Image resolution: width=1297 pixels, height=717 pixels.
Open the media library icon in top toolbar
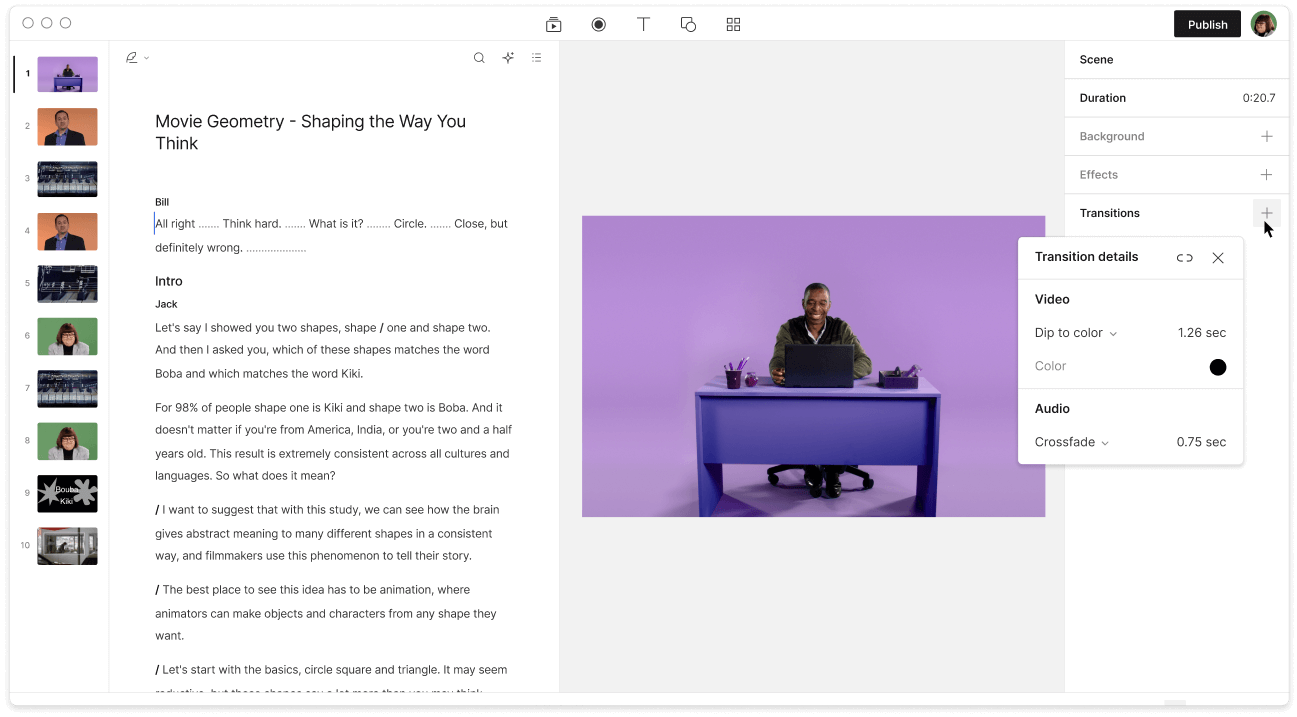(x=554, y=25)
